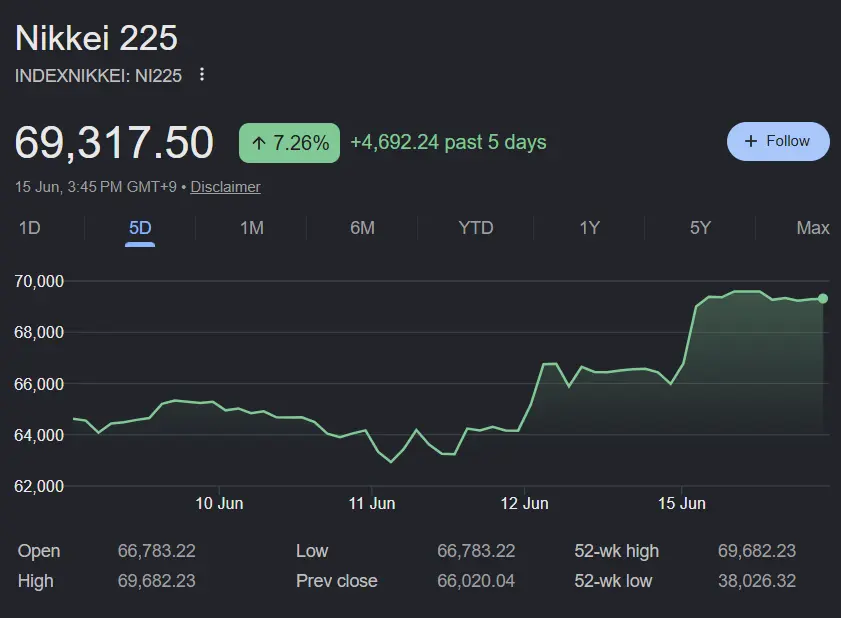Select the 5D chart range tab
841x618 pixels.
(x=140, y=228)
